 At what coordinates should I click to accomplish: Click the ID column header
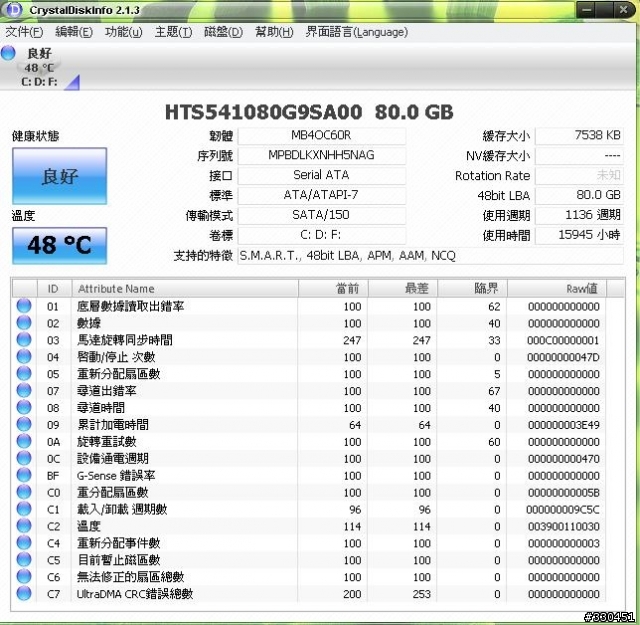pos(54,289)
